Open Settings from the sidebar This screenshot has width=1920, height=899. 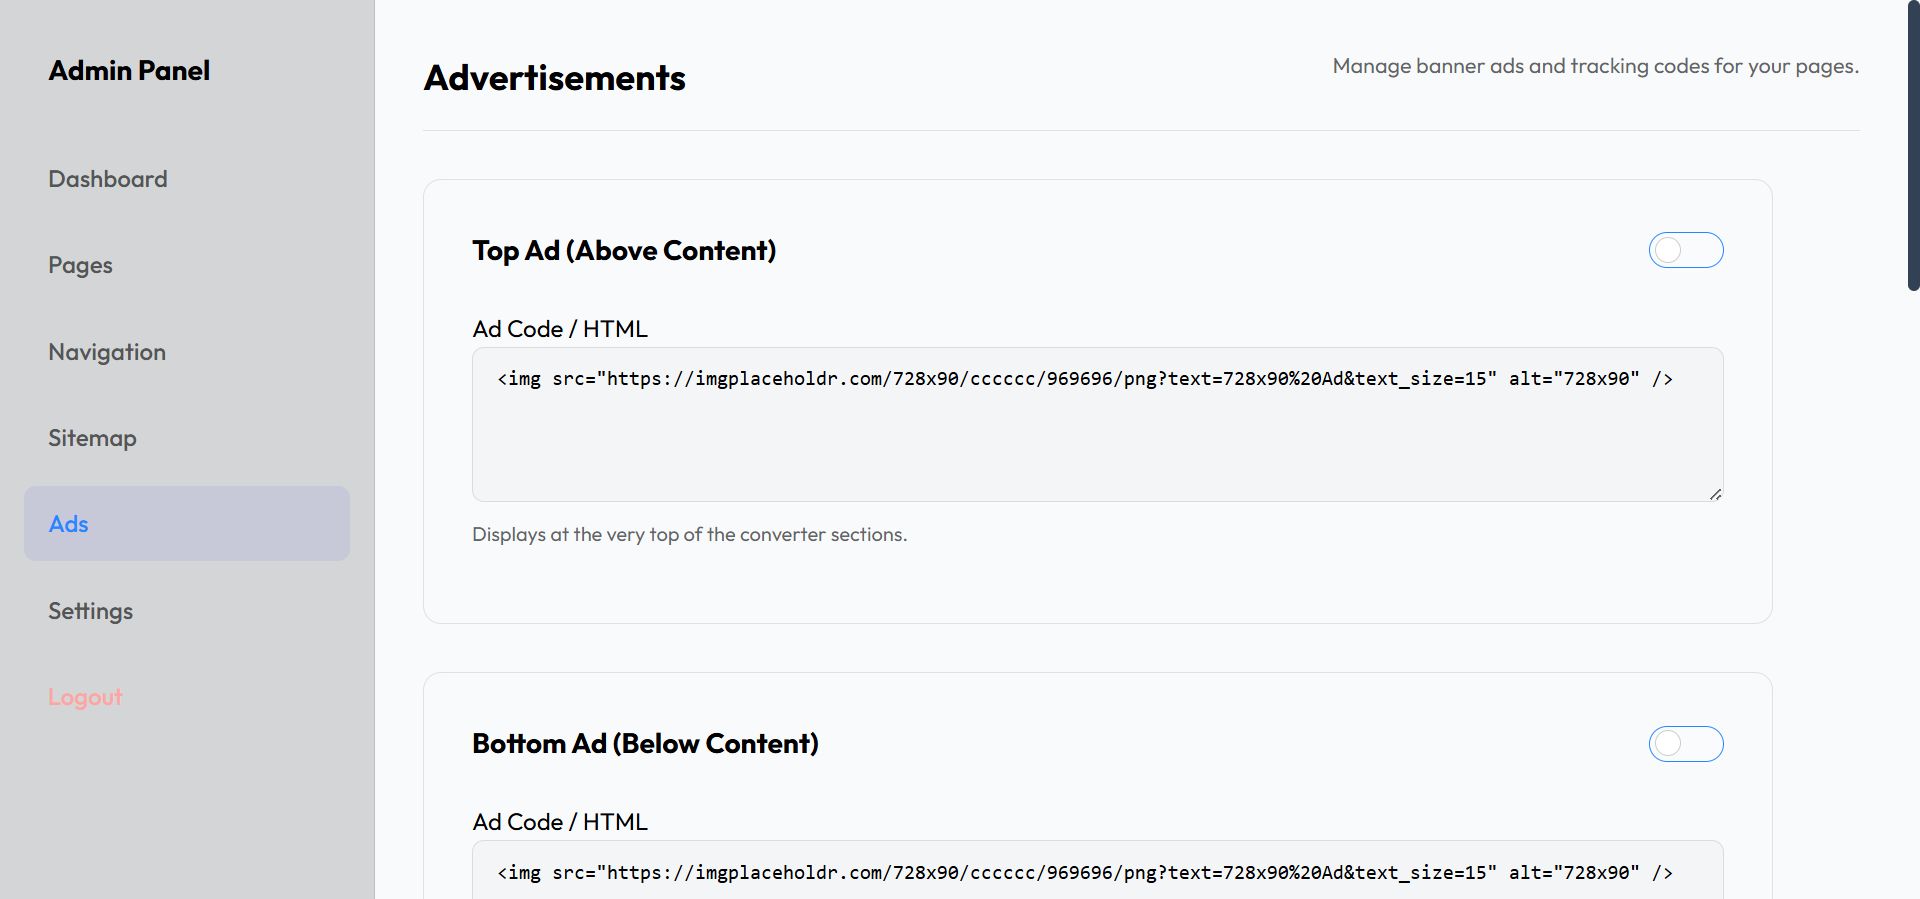pos(90,611)
